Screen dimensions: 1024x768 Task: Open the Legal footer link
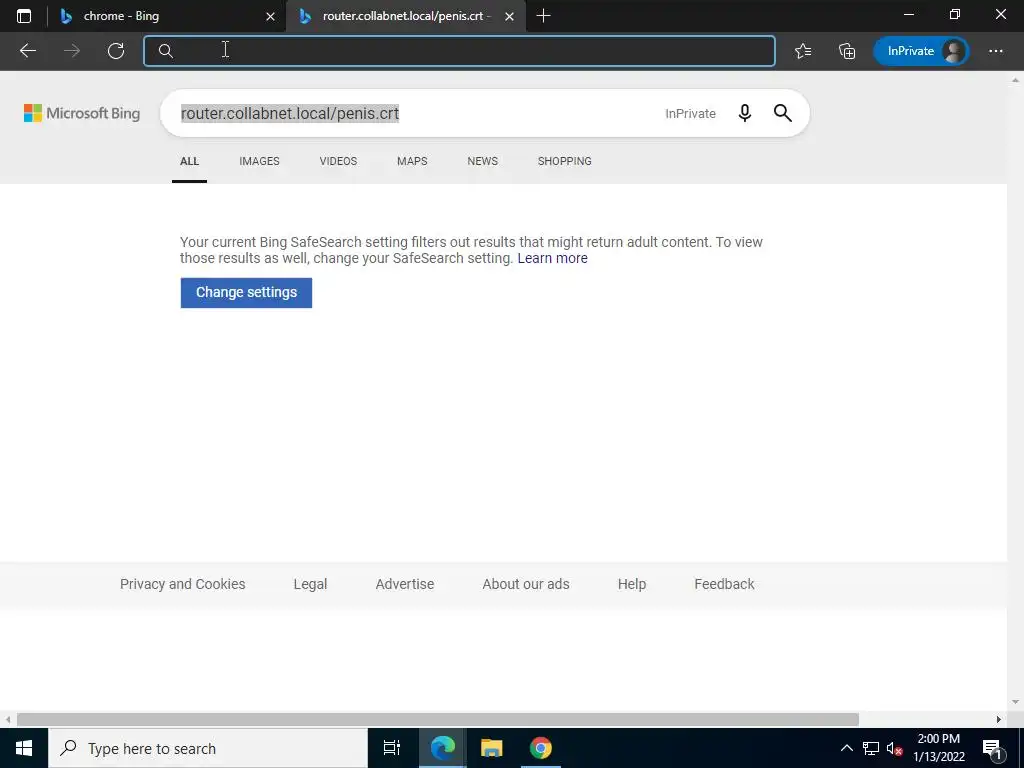310,584
